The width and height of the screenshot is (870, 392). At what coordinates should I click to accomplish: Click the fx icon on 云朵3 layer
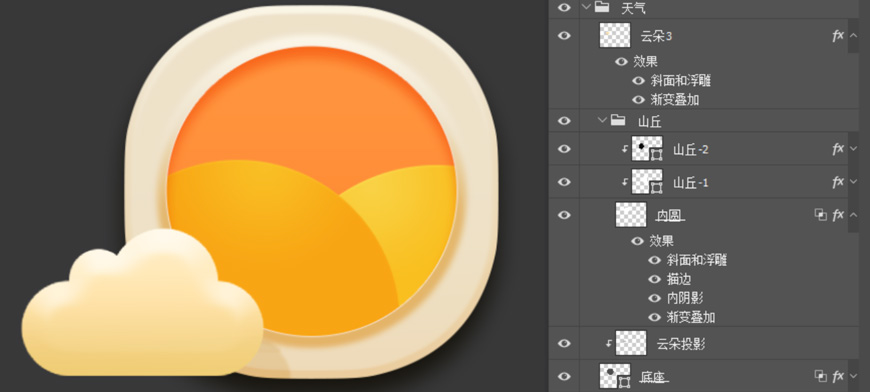tap(838, 35)
